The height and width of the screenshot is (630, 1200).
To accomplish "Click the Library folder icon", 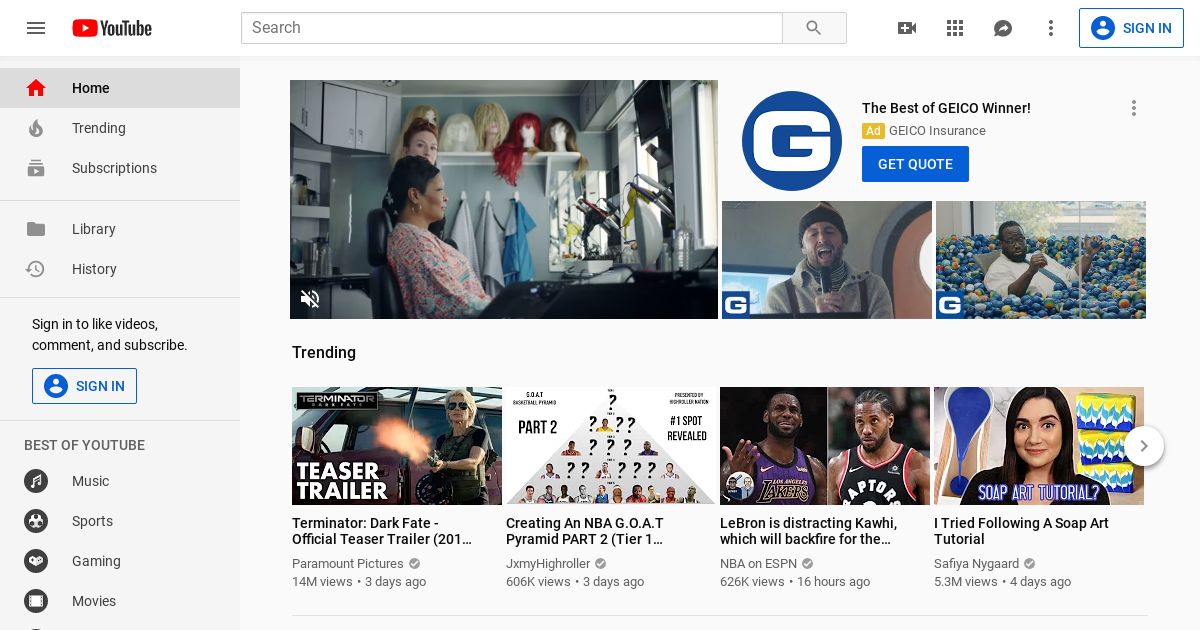I will pyautogui.click(x=36, y=229).
